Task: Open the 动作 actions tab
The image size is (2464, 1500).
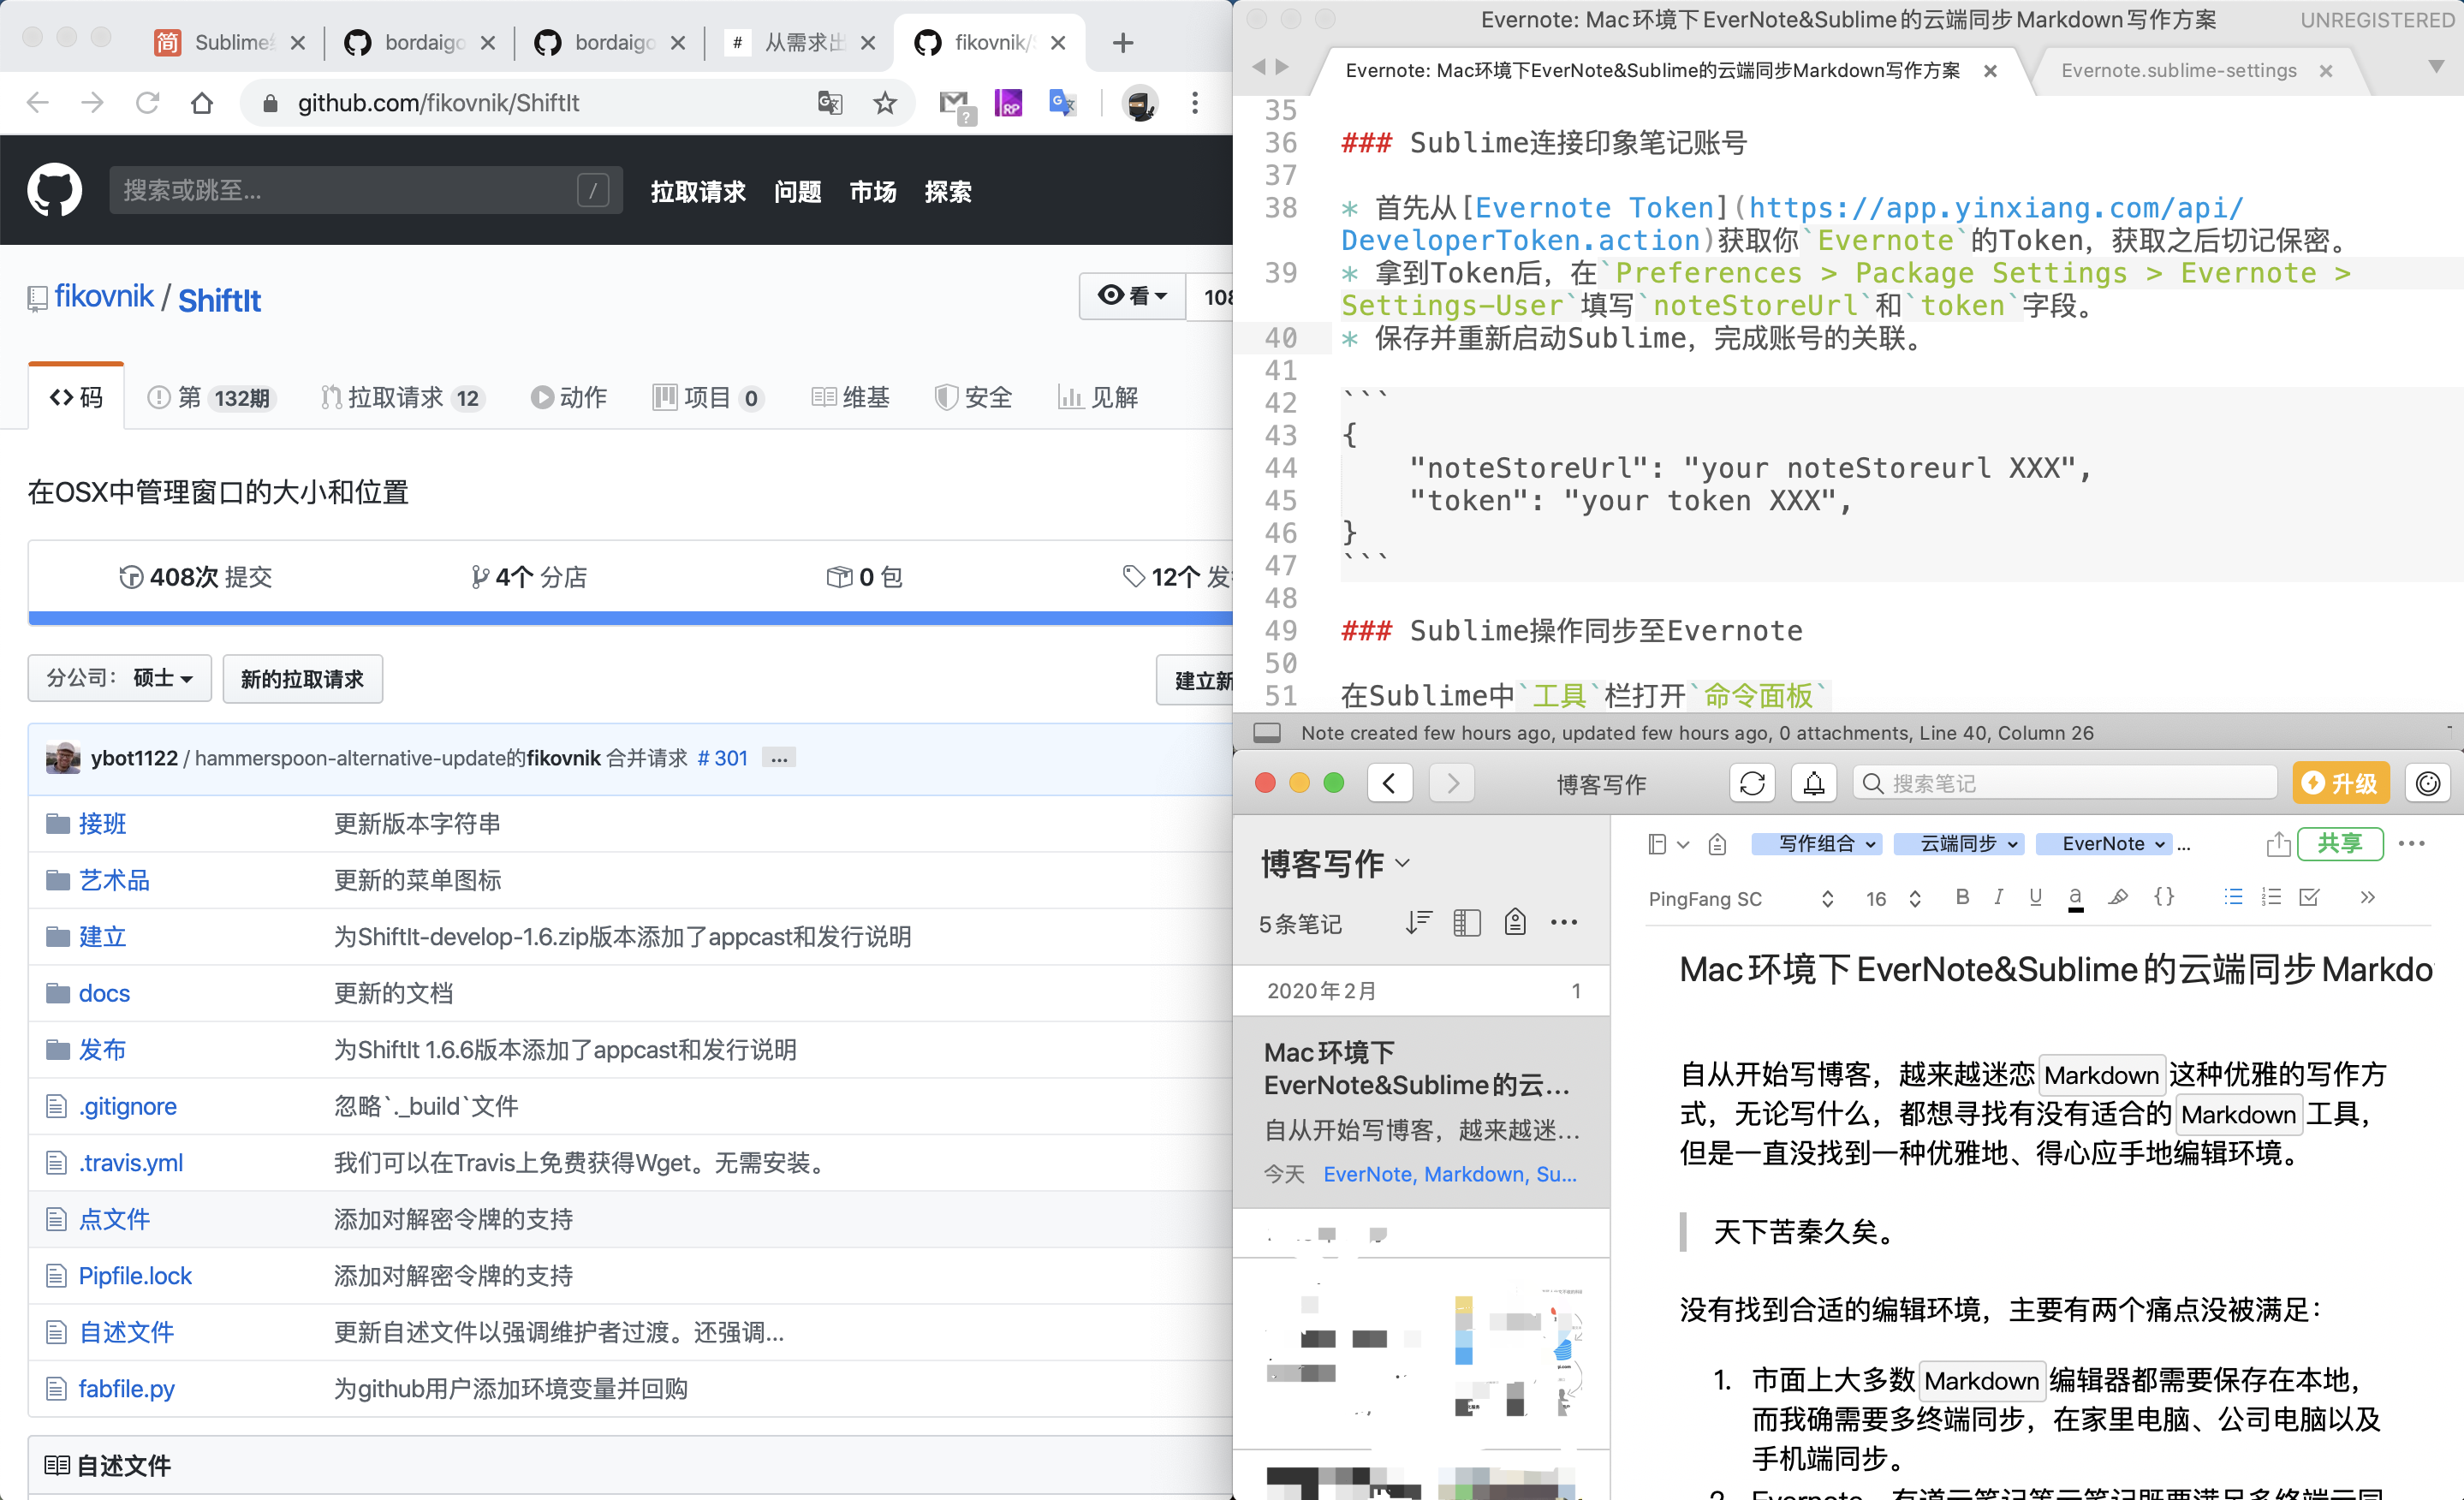Action: pos(569,398)
